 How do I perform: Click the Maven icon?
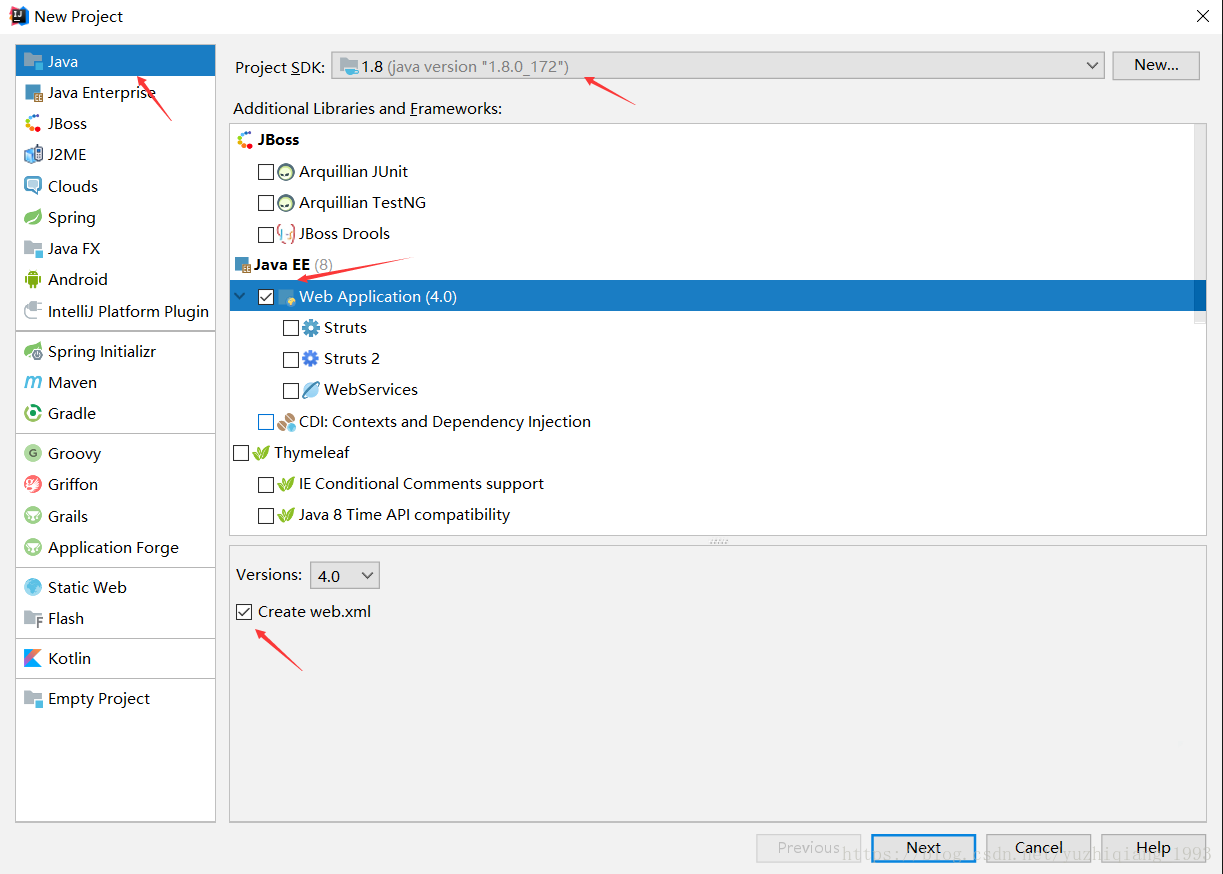33,382
